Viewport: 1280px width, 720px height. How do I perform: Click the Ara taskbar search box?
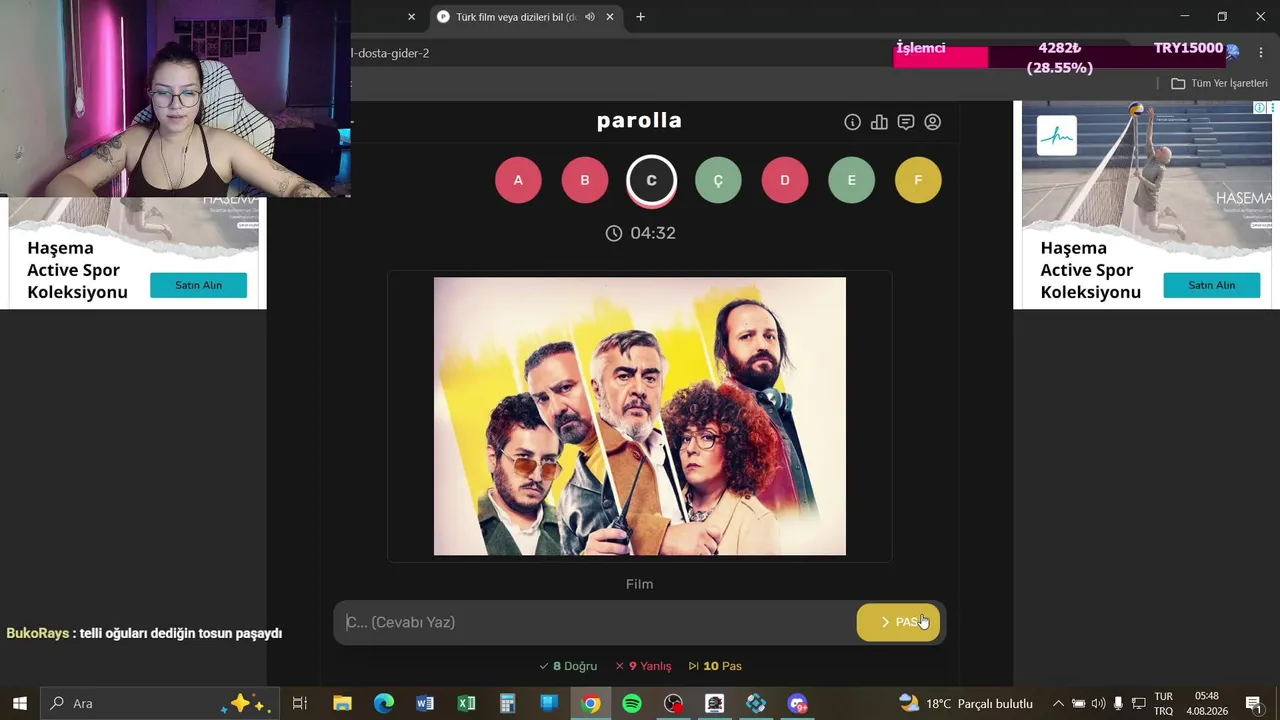click(x=160, y=703)
